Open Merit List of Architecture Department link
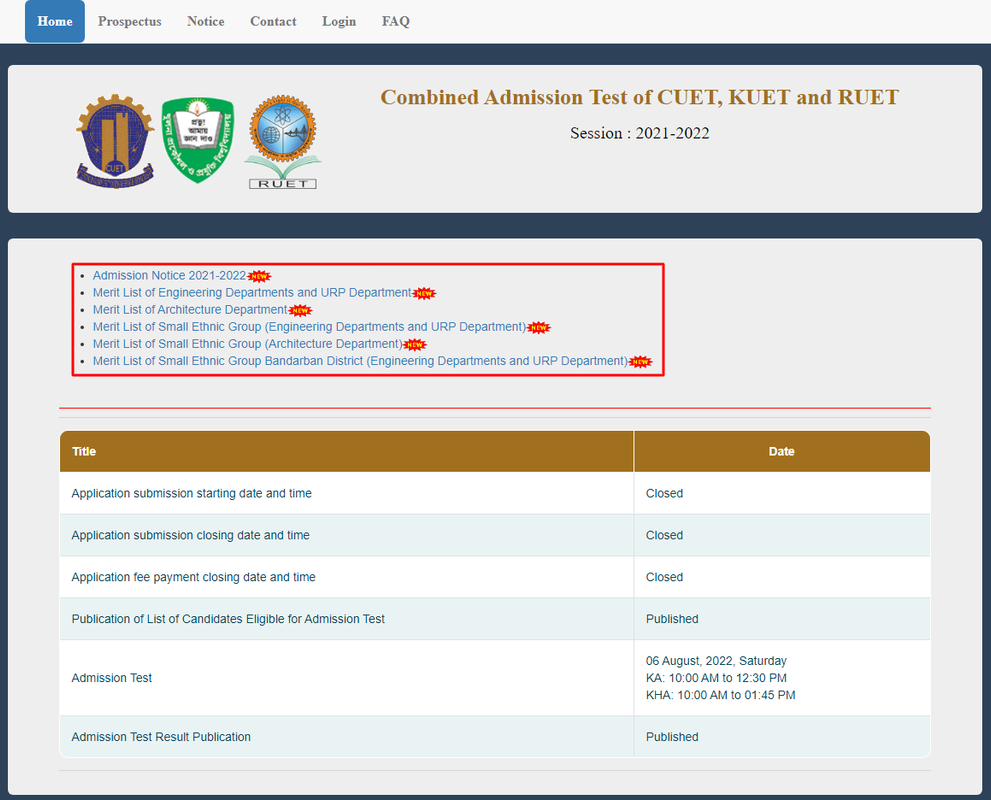Viewport: 991px width, 800px height. click(x=190, y=310)
